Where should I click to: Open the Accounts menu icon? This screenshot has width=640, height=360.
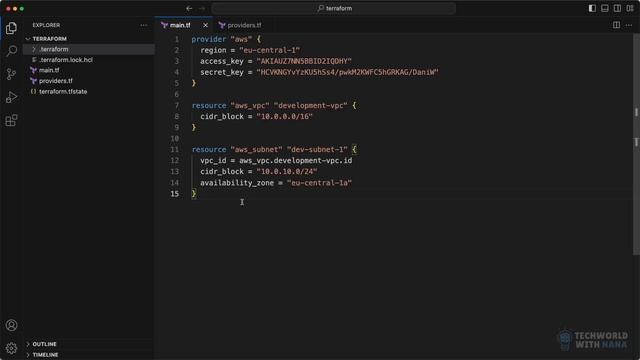coord(11,325)
